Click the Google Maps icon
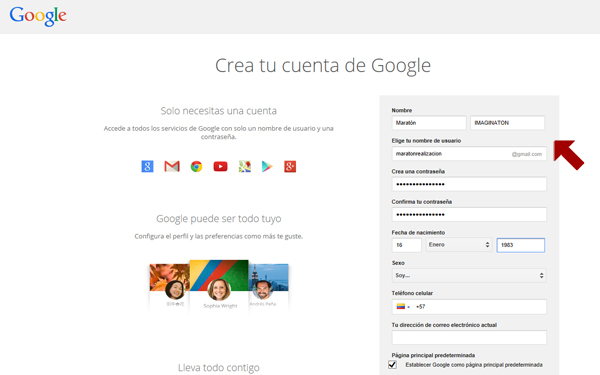The width and height of the screenshot is (600, 375). coord(245,166)
